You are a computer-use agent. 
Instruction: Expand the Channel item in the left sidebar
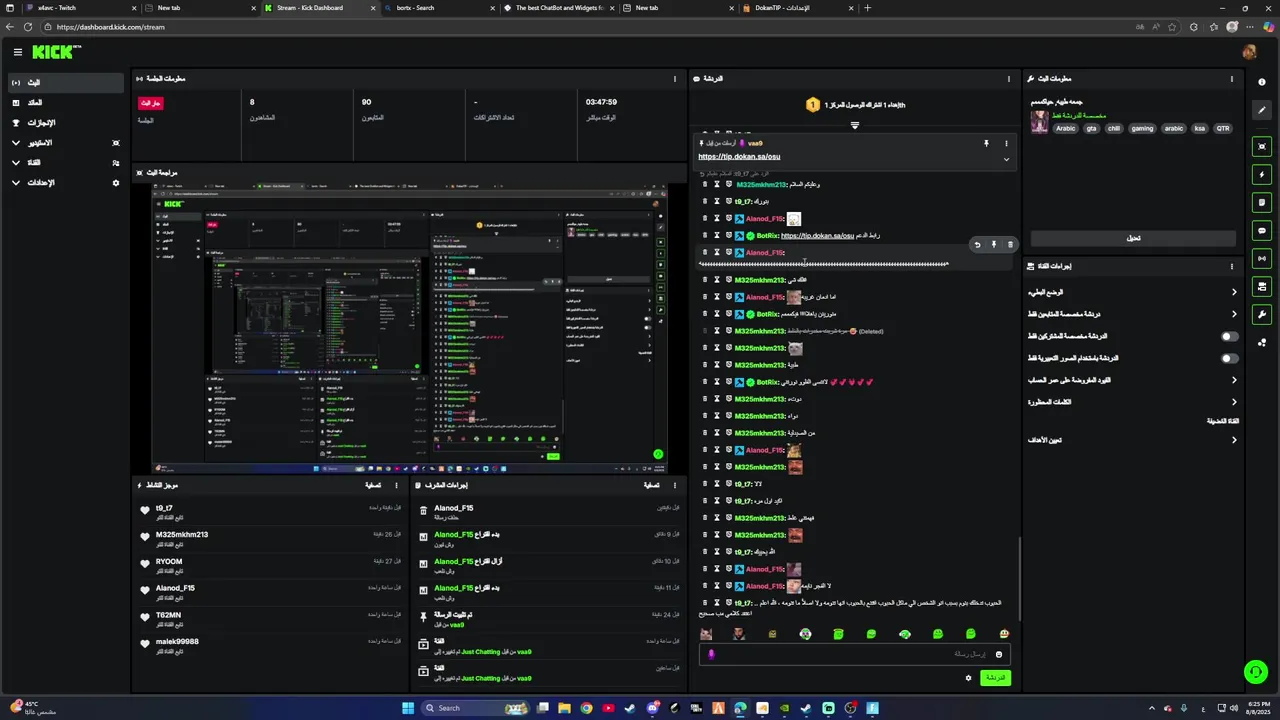[65, 163]
